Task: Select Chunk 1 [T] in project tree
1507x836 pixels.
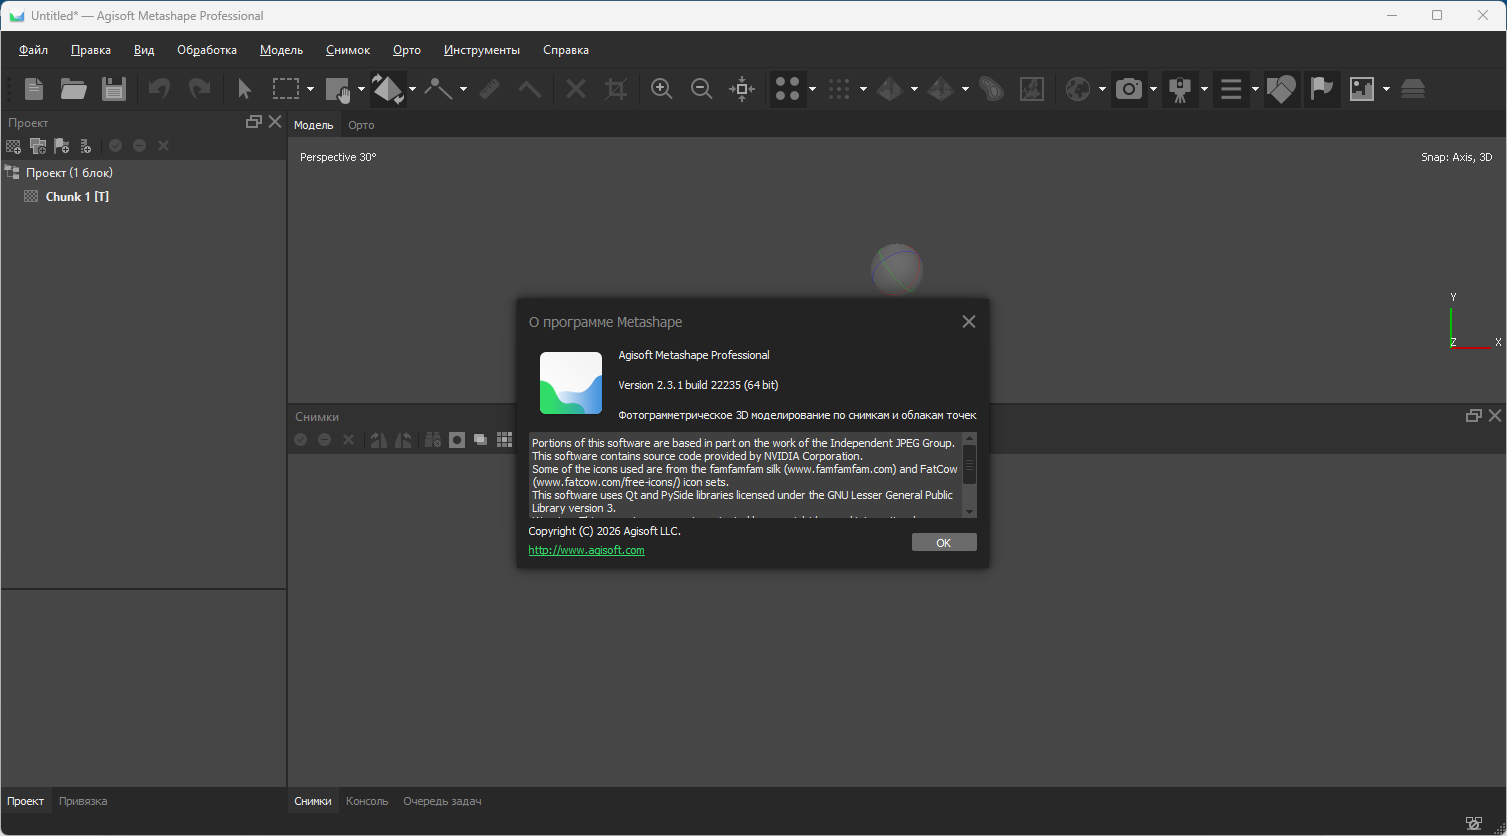Action: point(77,197)
